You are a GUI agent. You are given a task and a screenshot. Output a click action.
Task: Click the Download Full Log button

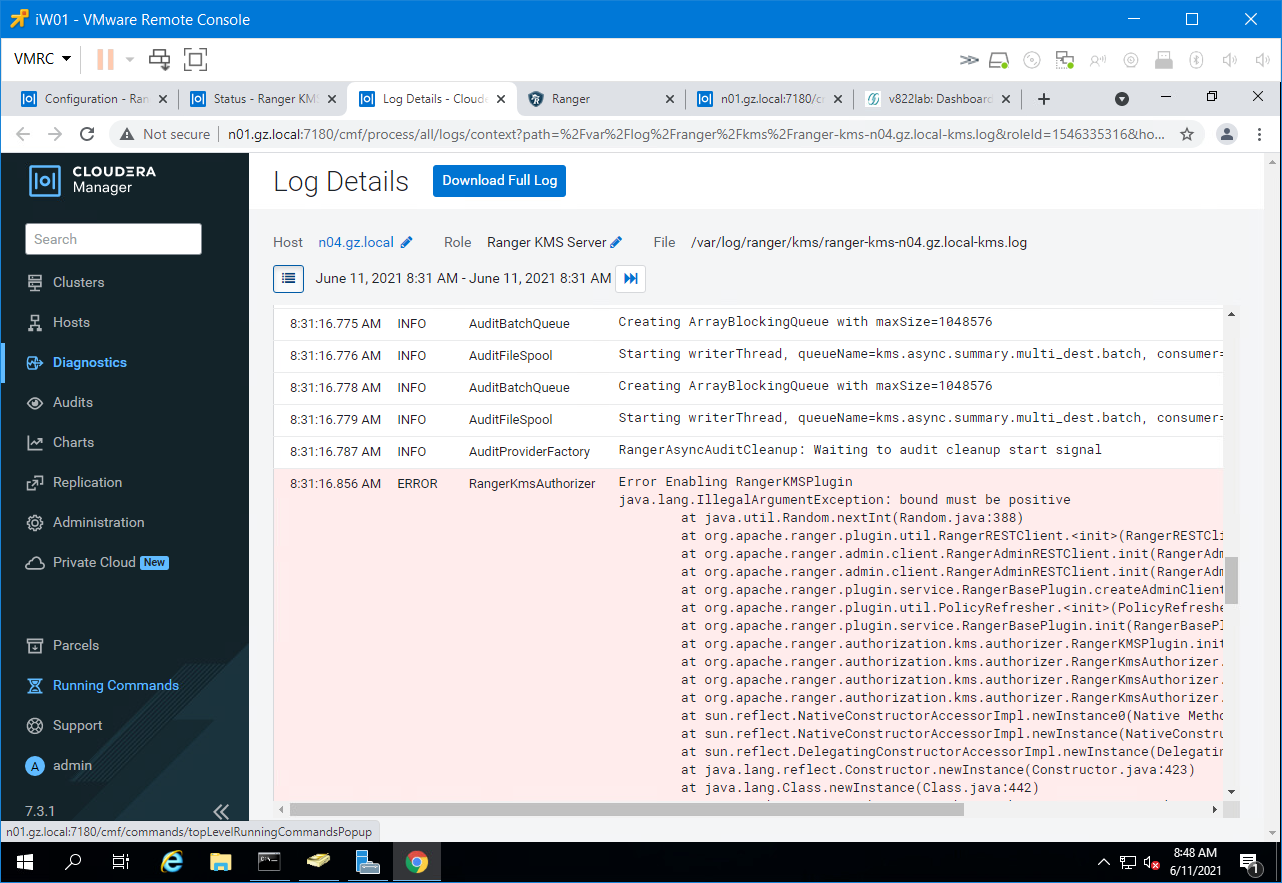[x=499, y=181]
